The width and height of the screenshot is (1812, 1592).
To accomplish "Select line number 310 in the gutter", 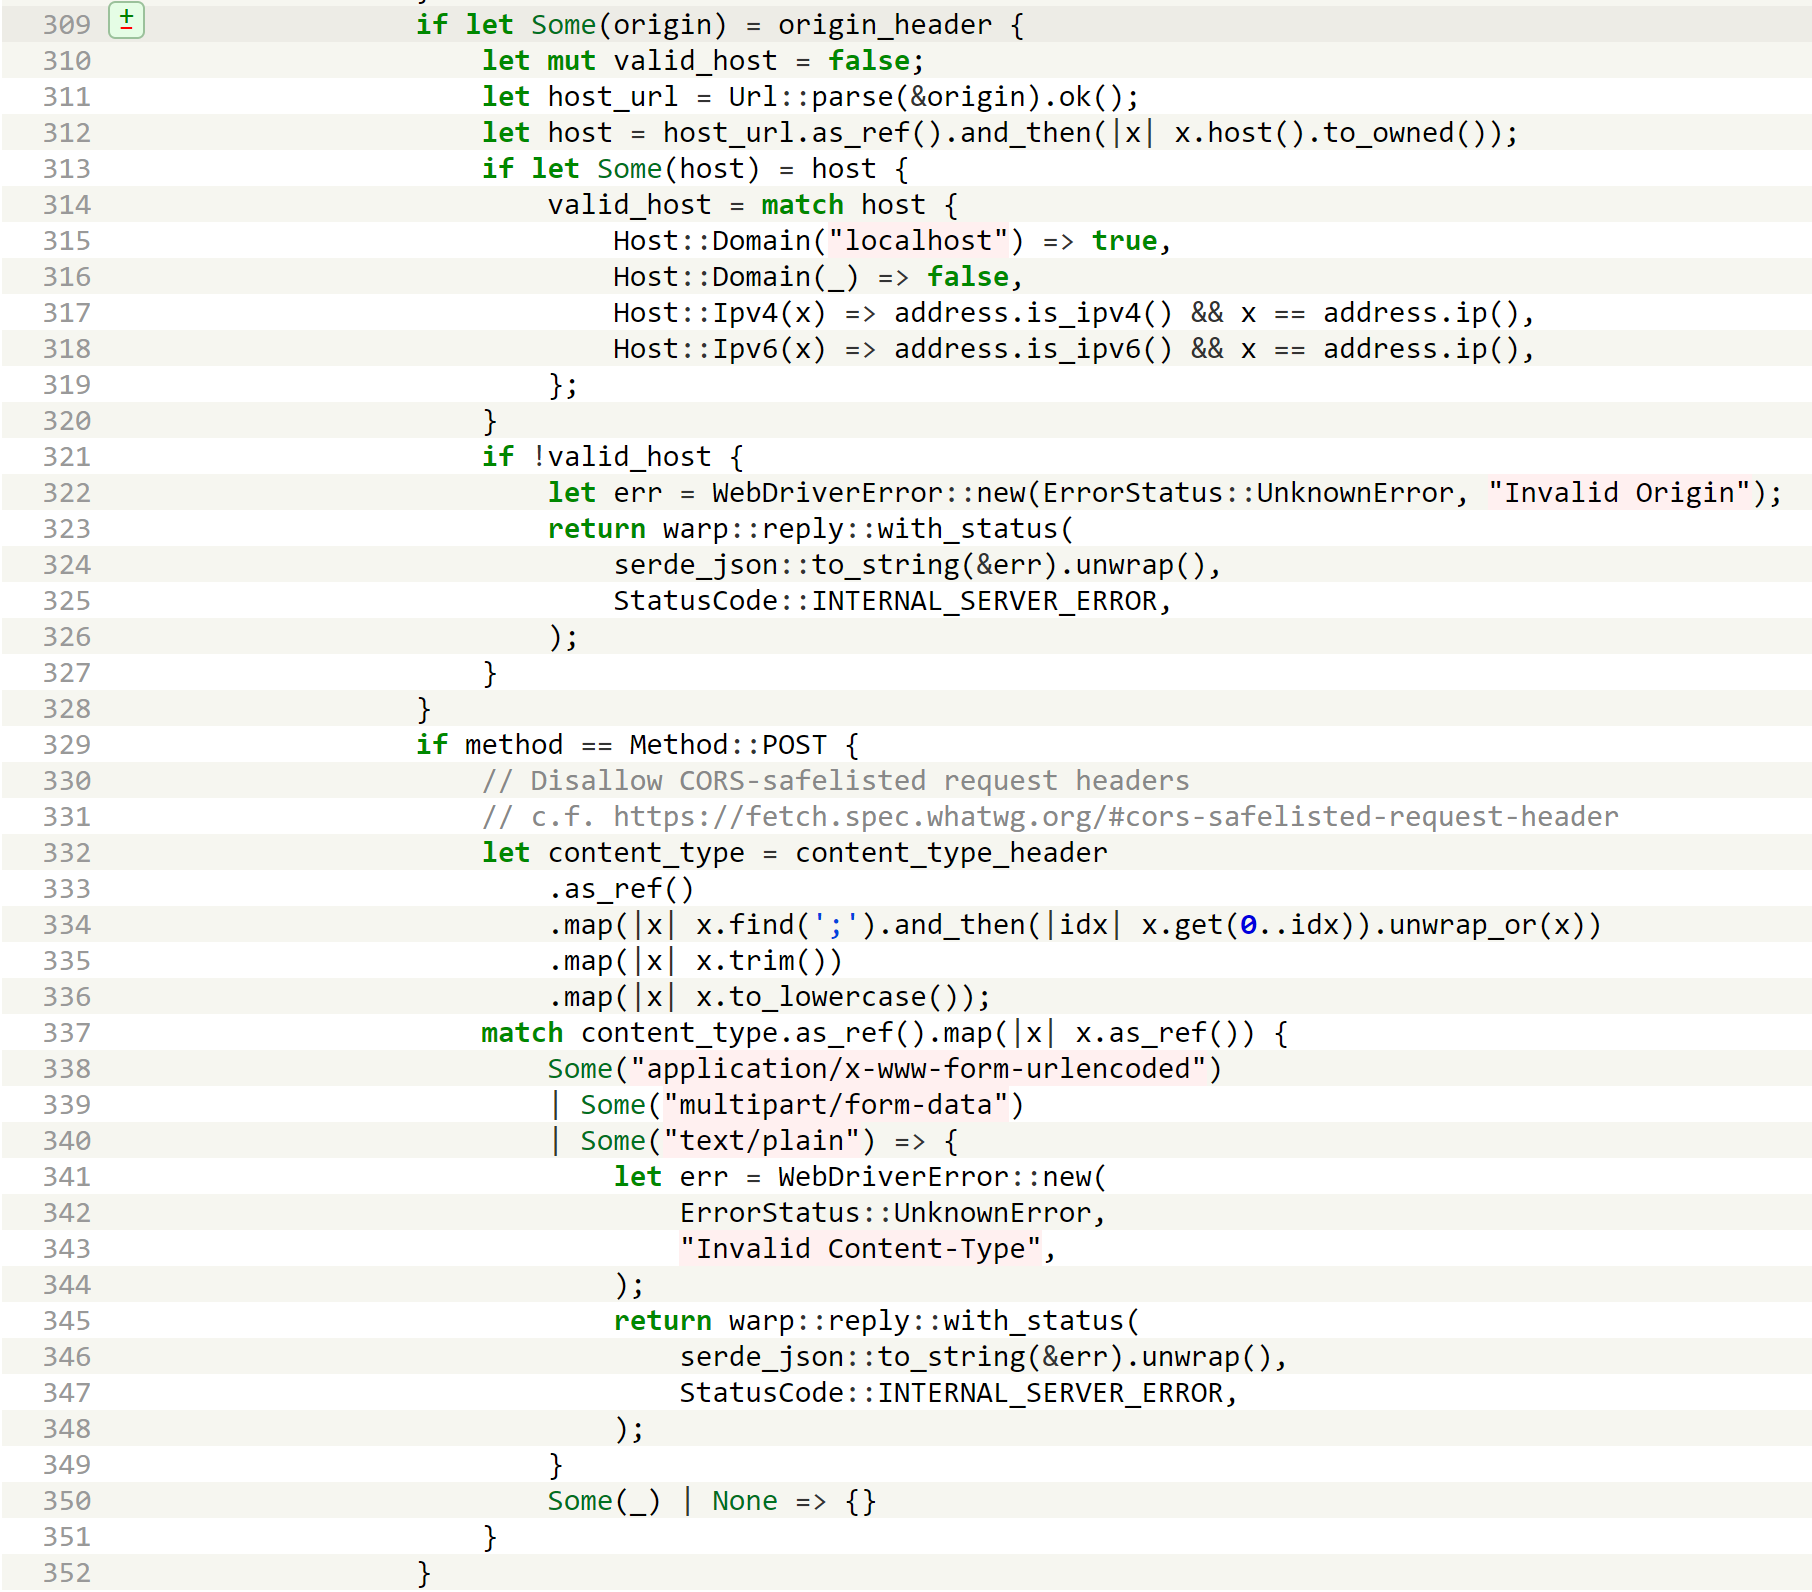I will pos(66,61).
